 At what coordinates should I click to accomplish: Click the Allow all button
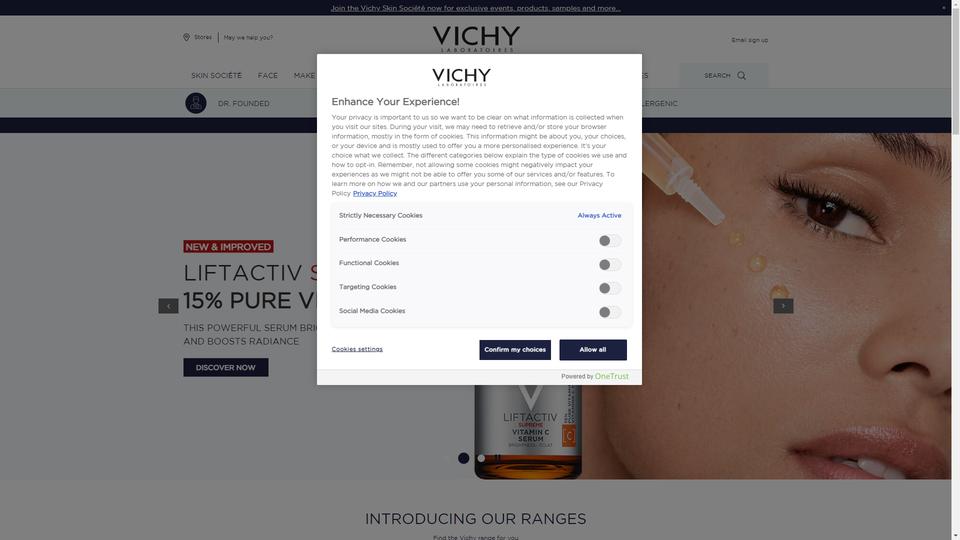(593, 350)
